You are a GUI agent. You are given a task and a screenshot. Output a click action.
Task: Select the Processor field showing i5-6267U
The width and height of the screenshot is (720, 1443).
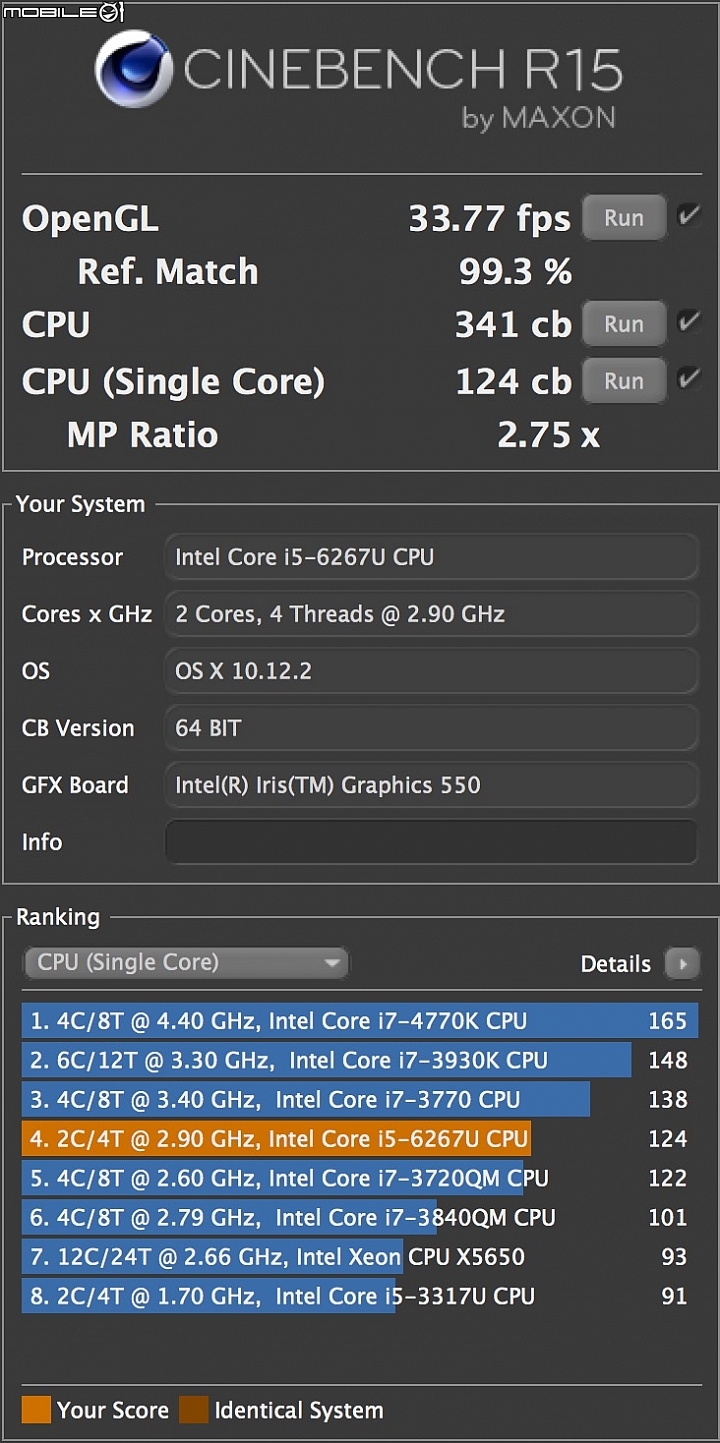pos(431,557)
